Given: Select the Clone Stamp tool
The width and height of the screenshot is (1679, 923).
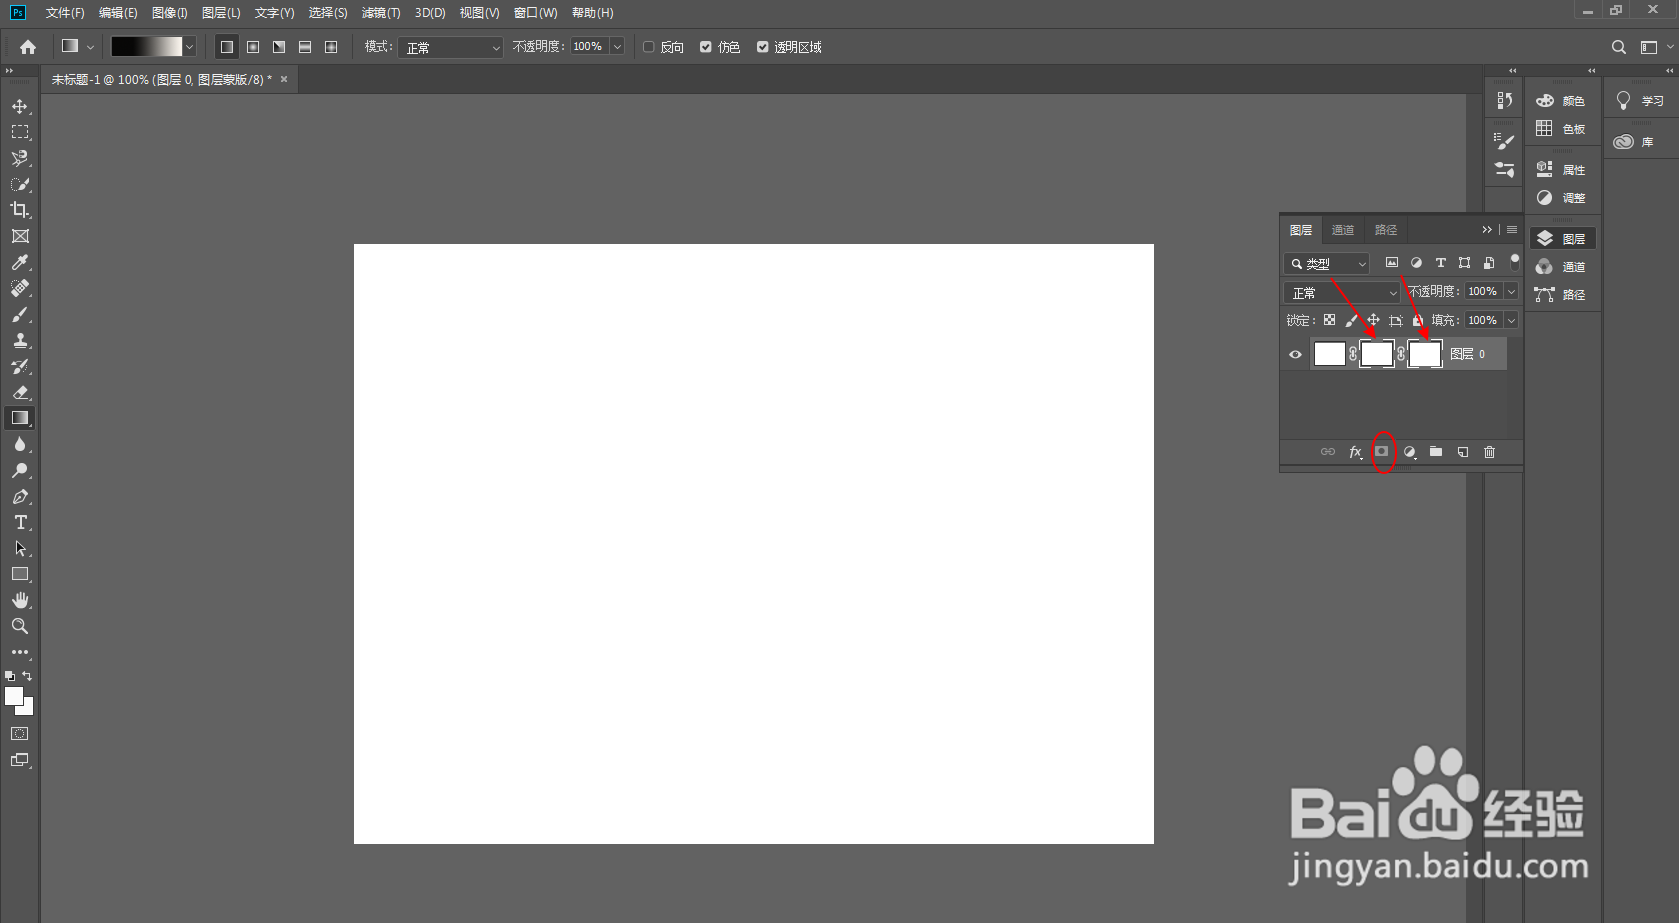Looking at the screenshot, I should click(x=20, y=340).
